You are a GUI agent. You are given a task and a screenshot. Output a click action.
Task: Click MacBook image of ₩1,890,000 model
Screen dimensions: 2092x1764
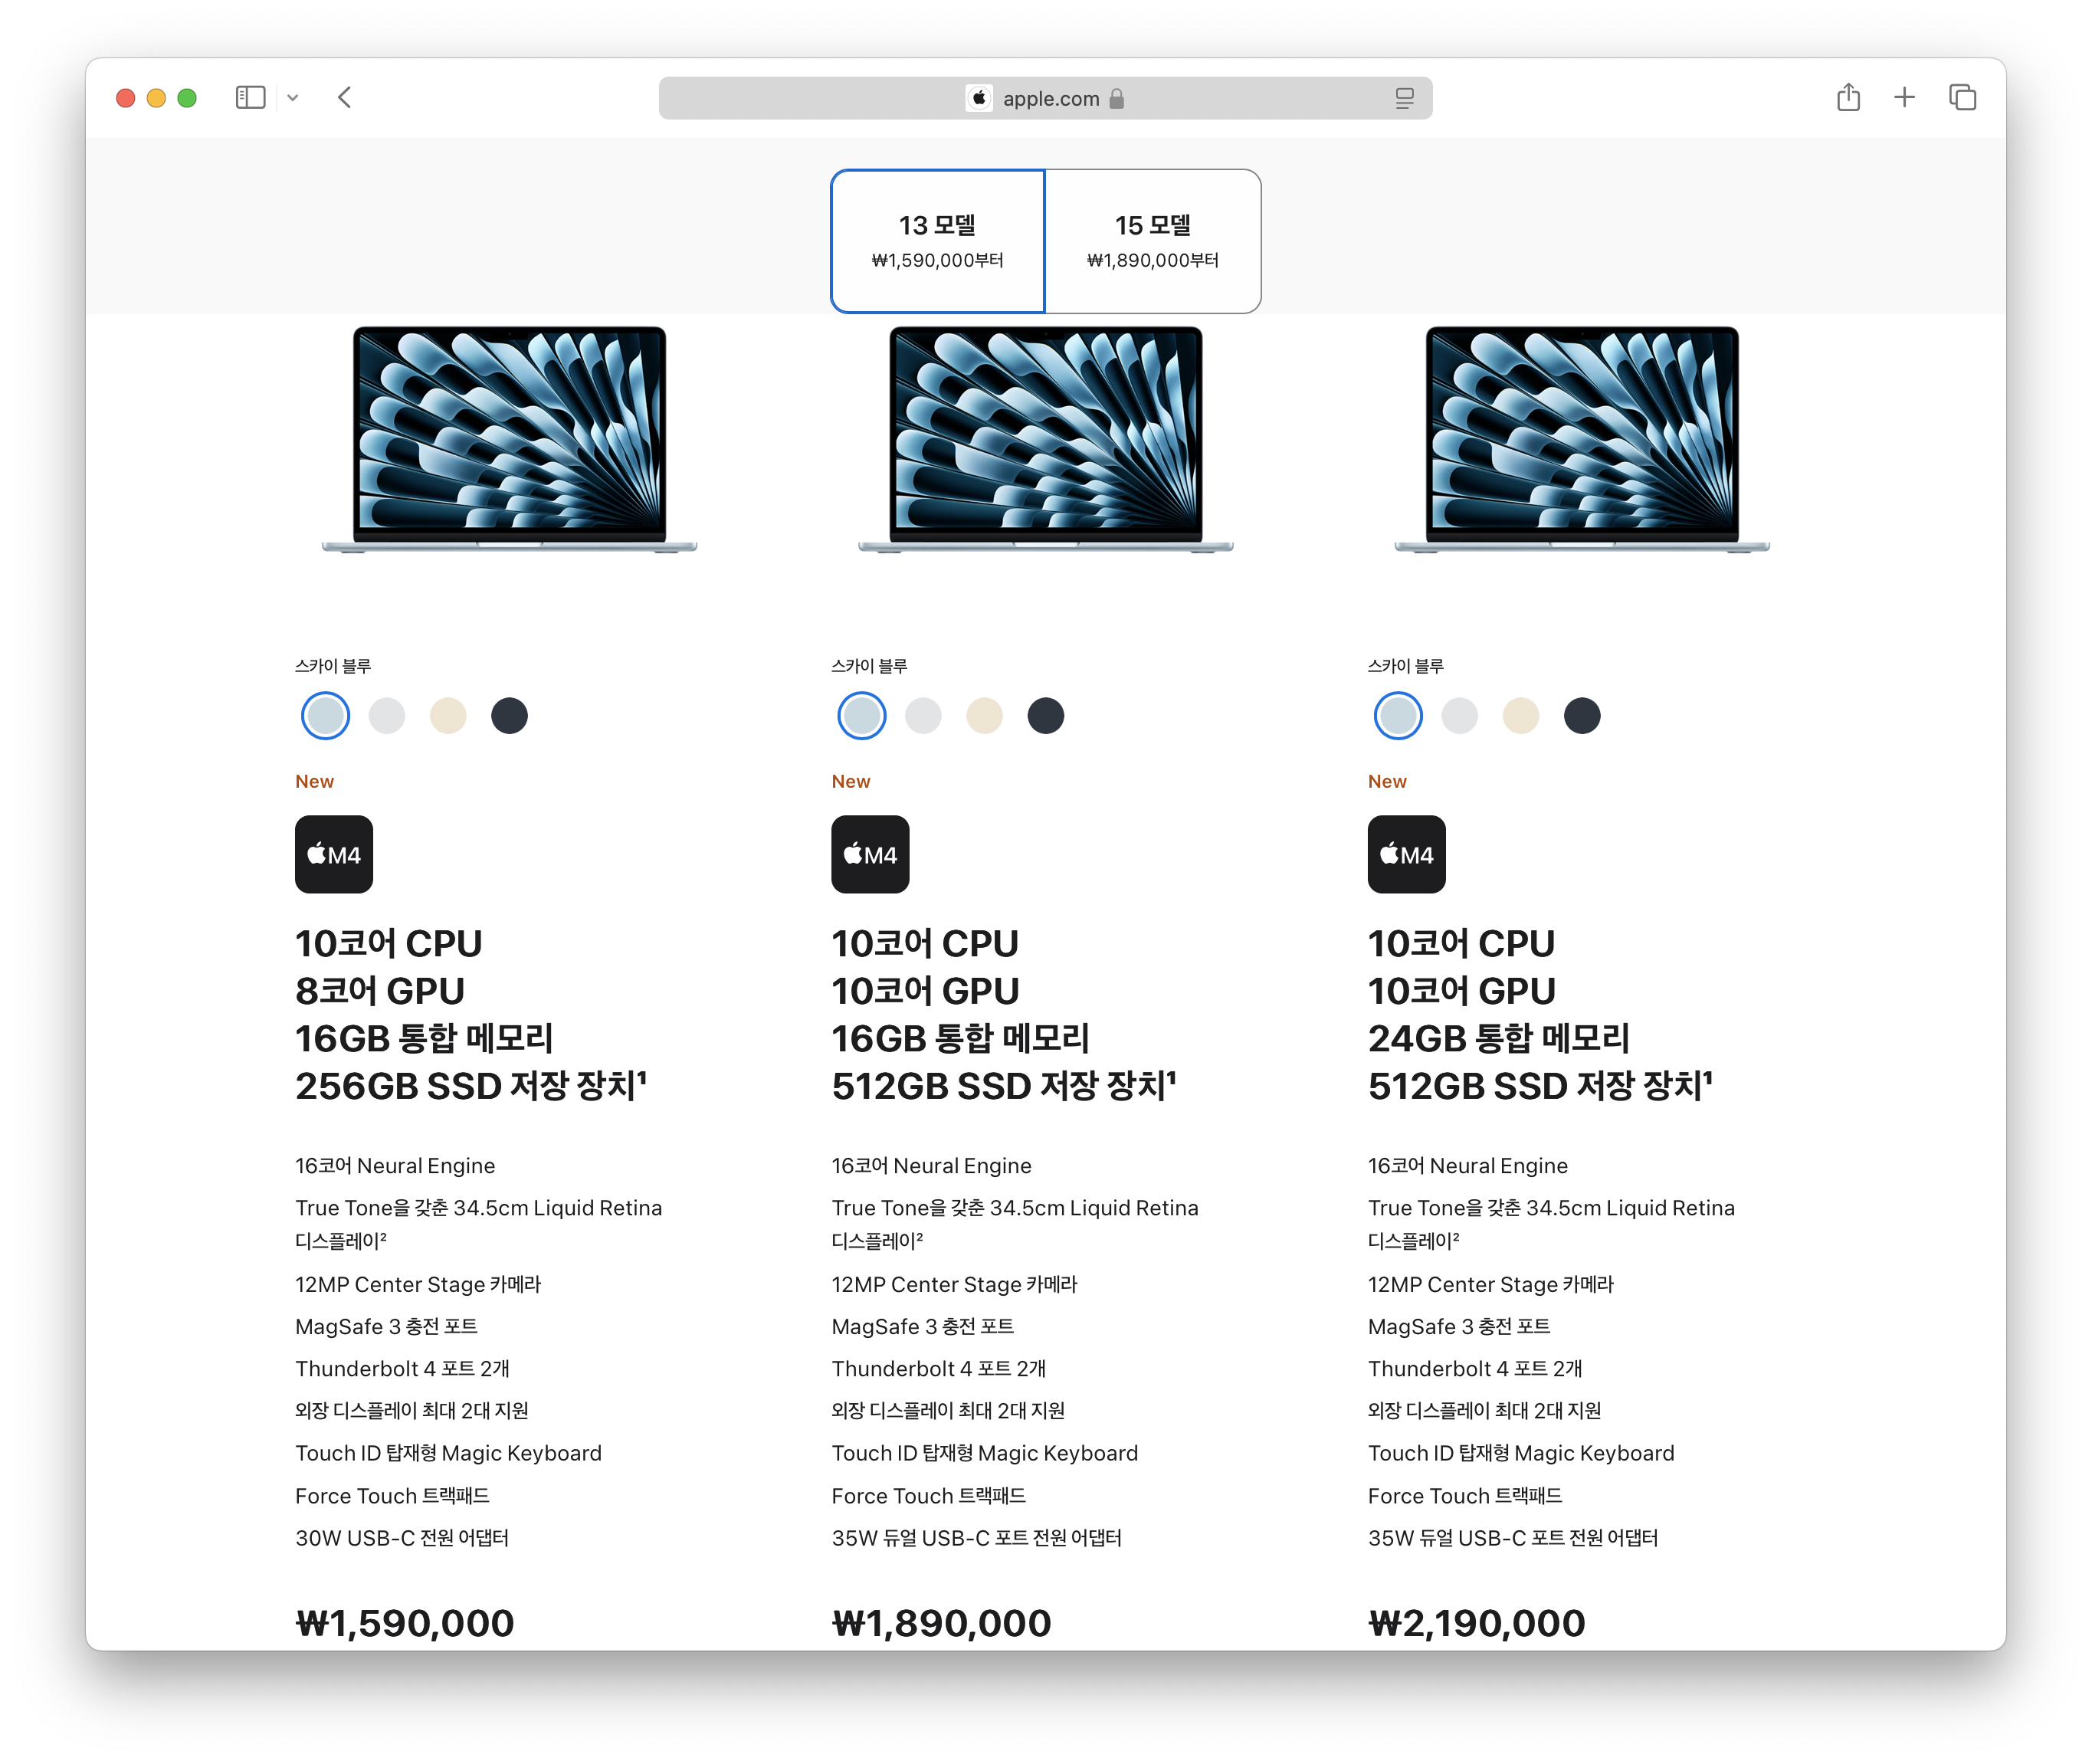coord(1046,439)
